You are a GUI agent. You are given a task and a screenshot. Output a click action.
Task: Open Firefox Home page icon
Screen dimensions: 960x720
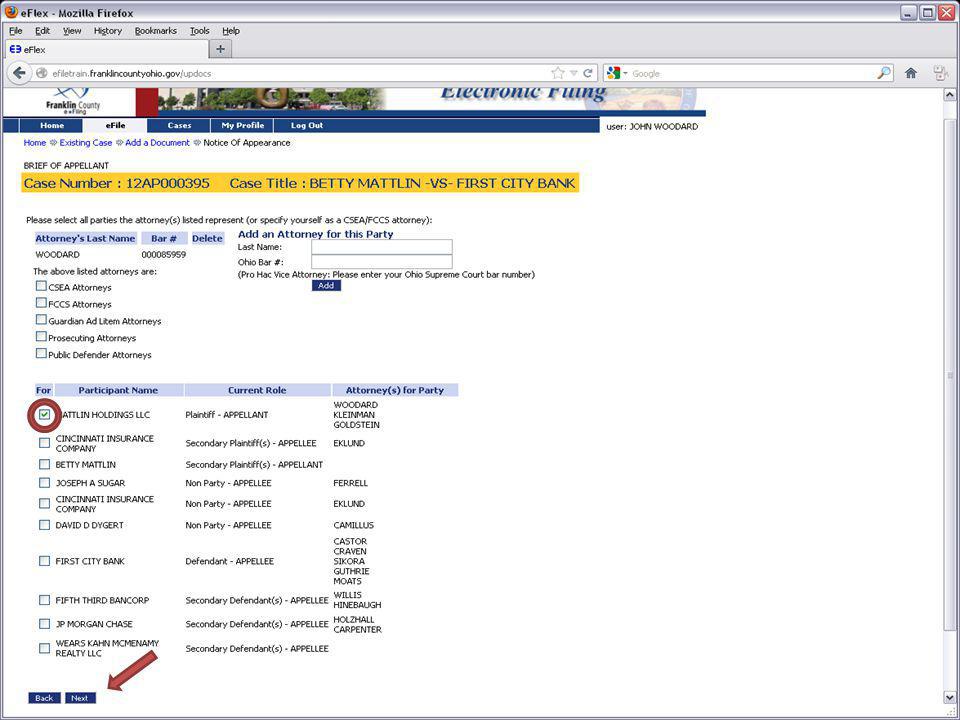[x=911, y=73]
